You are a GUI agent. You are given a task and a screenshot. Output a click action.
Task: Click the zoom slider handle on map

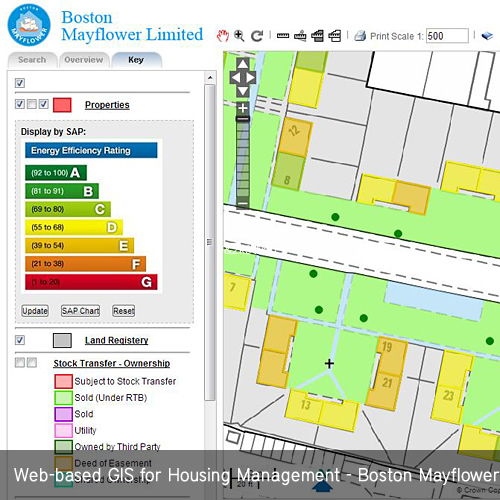[243, 119]
